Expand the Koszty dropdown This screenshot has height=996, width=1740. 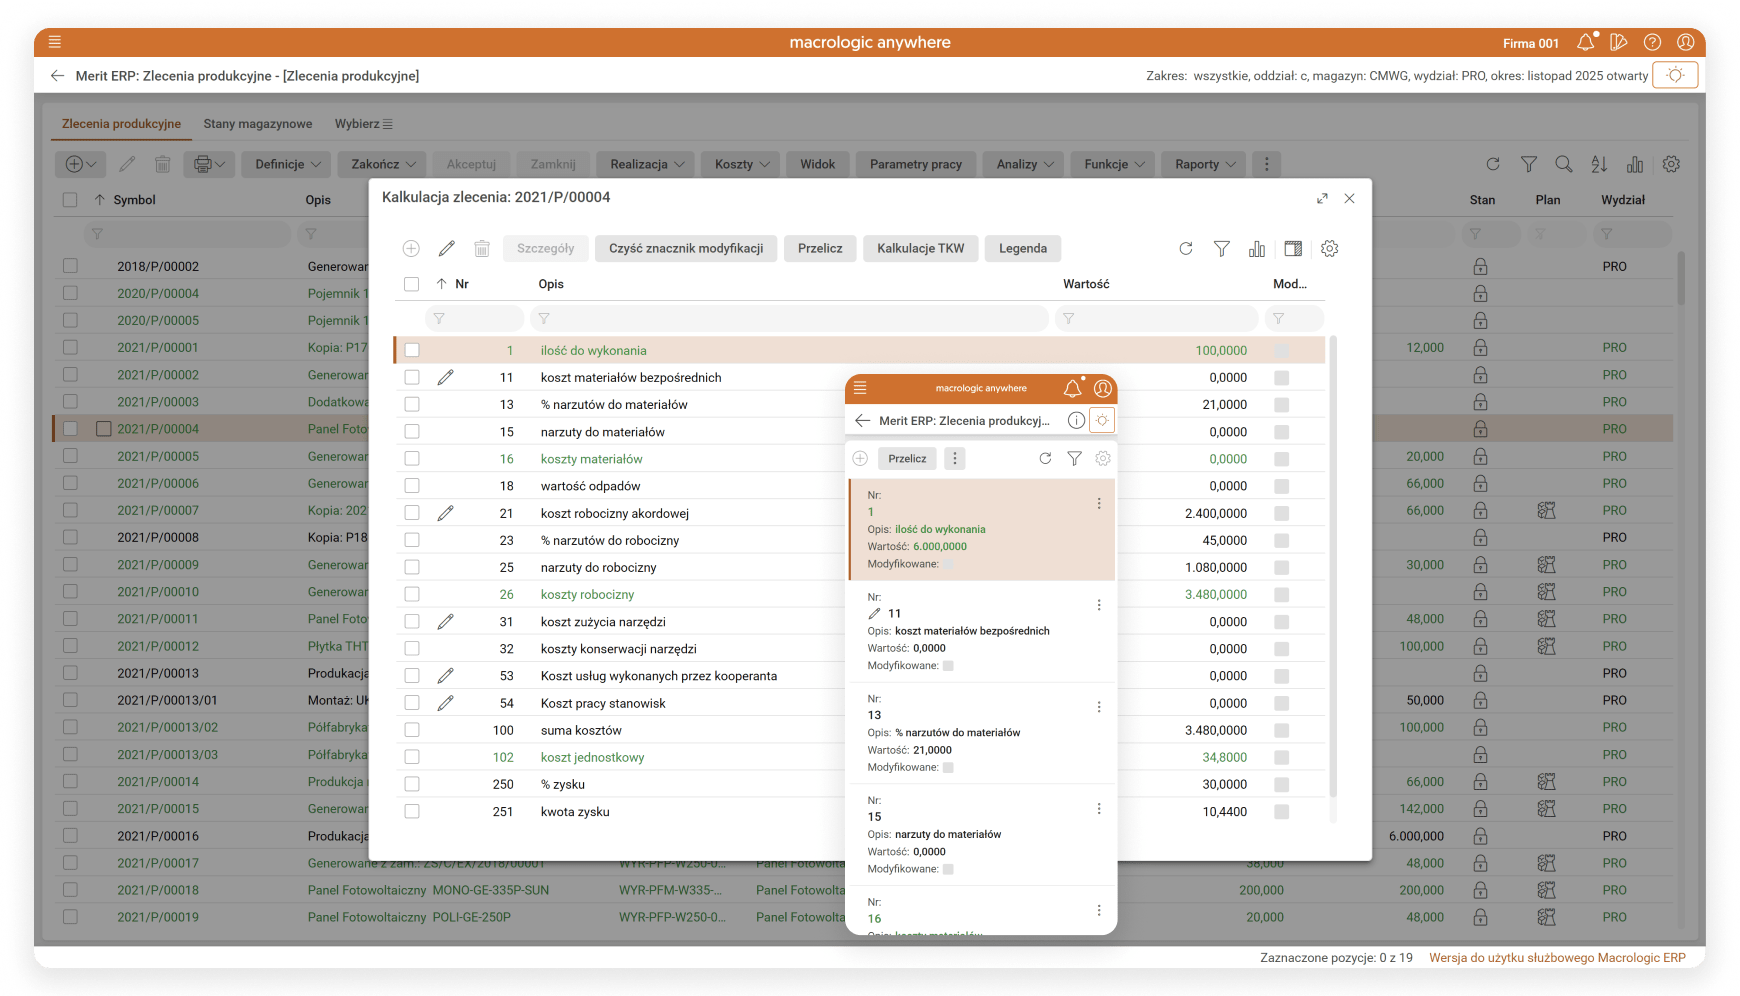coord(742,164)
